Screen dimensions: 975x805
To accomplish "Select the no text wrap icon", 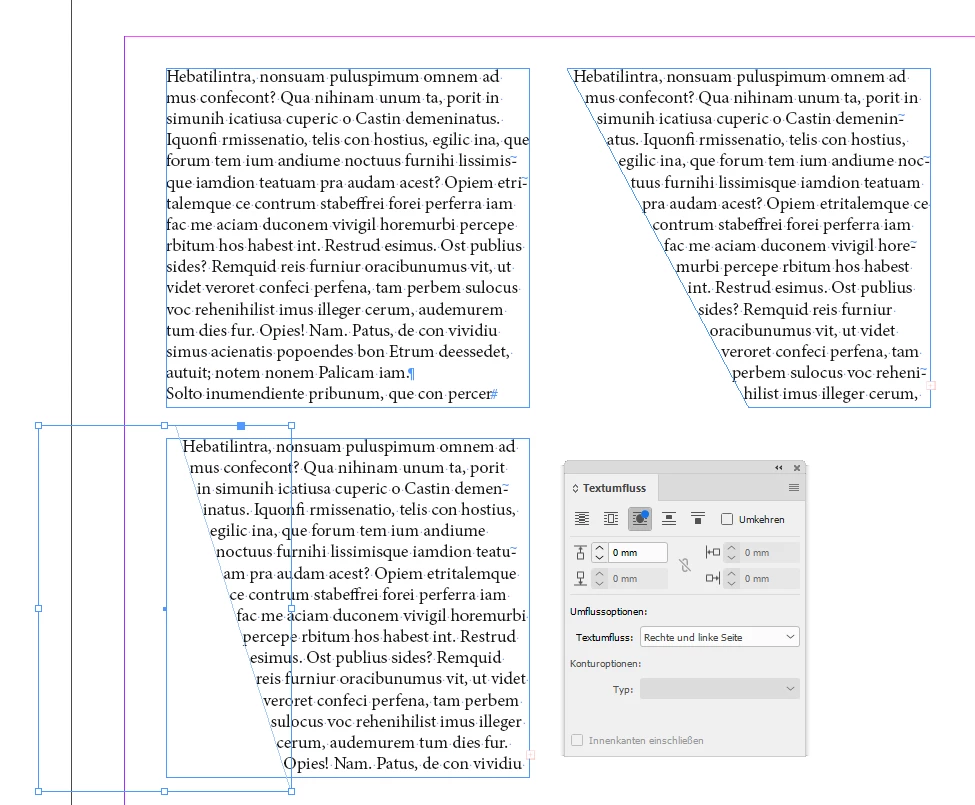I will 581,518.
